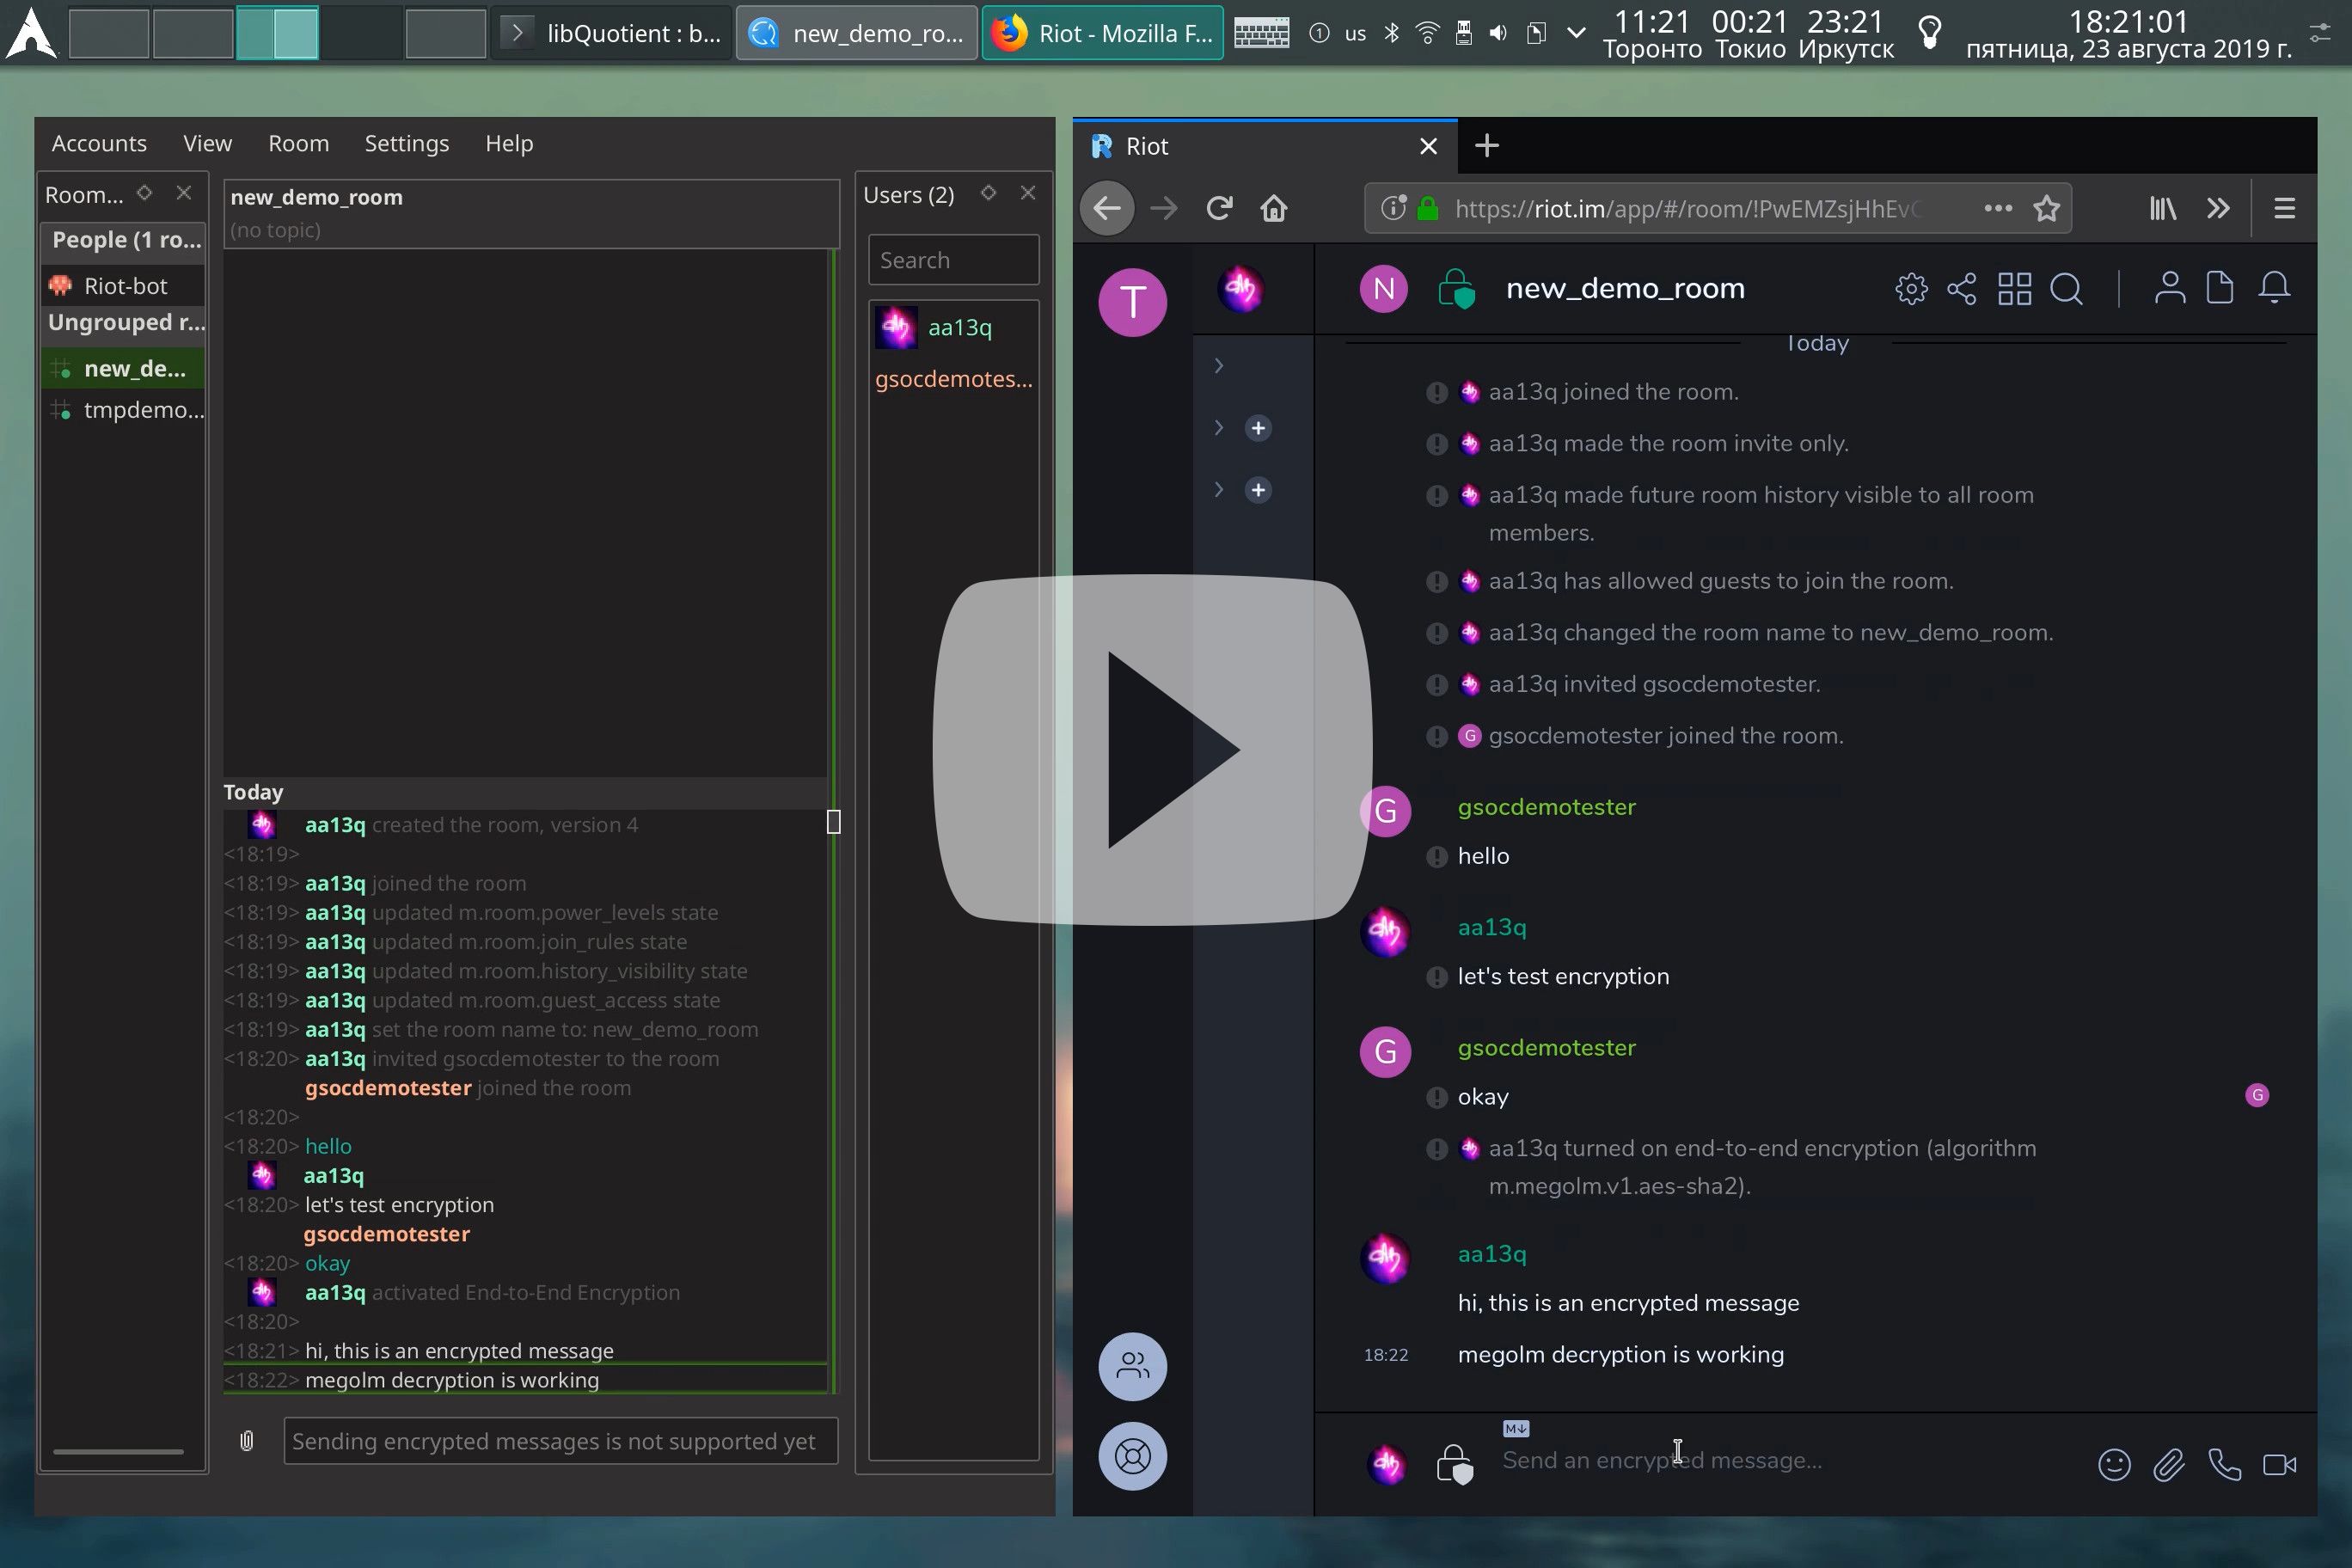This screenshot has height=1568, width=2352.
Task: Click the Users panel search field
Action: pyautogui.click(x=953, y=260)
